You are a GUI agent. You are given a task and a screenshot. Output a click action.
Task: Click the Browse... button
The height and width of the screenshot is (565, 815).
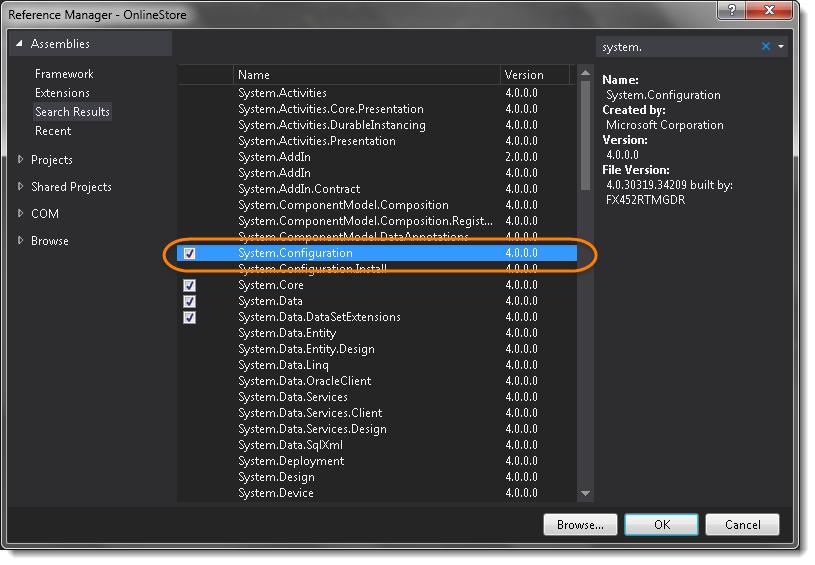tap(580, 524)
